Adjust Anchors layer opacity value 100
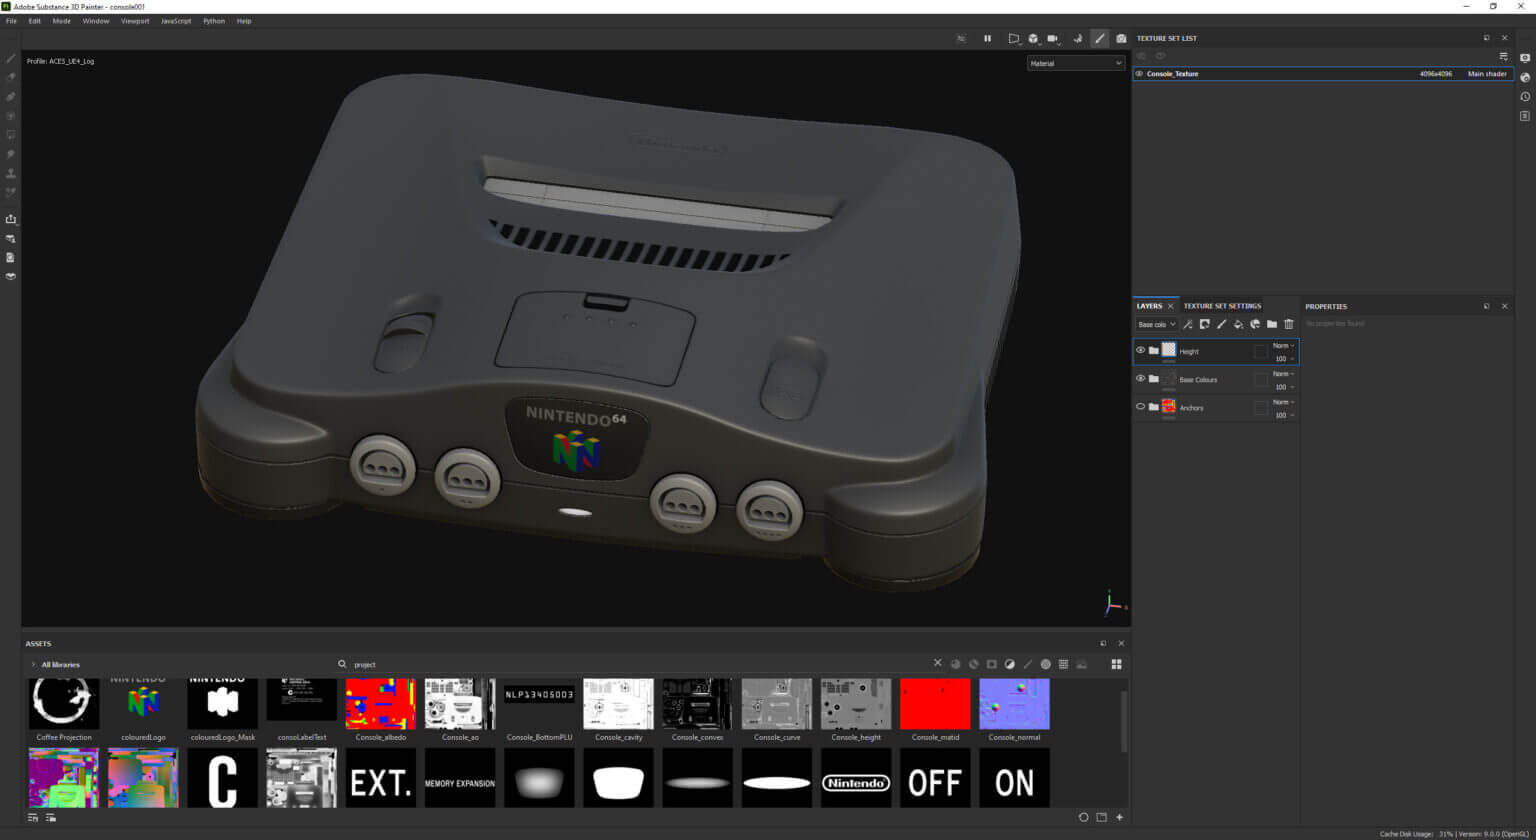The image size is (1536, 840). pos(1284,414)
